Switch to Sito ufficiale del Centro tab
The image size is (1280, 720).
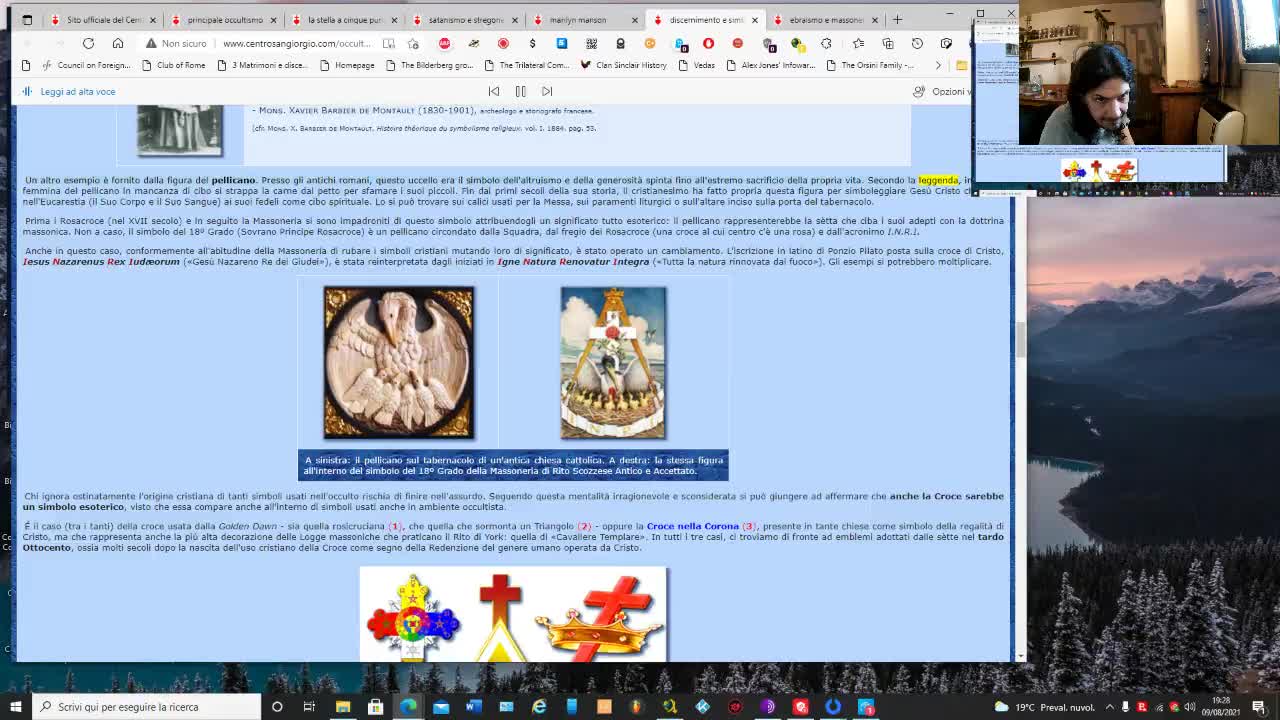click(104, 19)
